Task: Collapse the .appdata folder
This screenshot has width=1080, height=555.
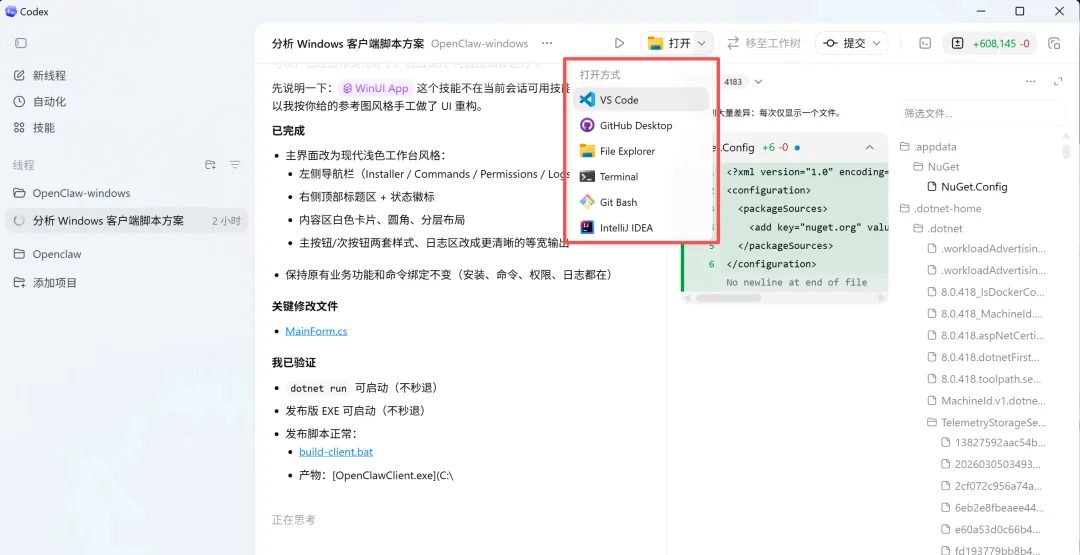Action: pos(928,147)
